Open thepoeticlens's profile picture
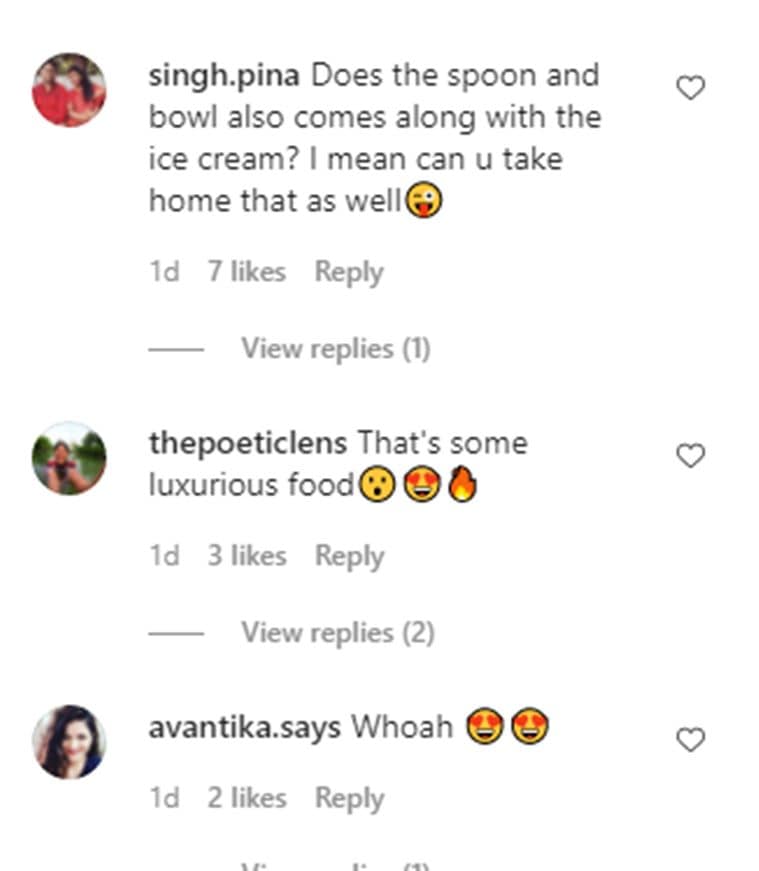The image size is (759, 871). [x=69, y=458]
